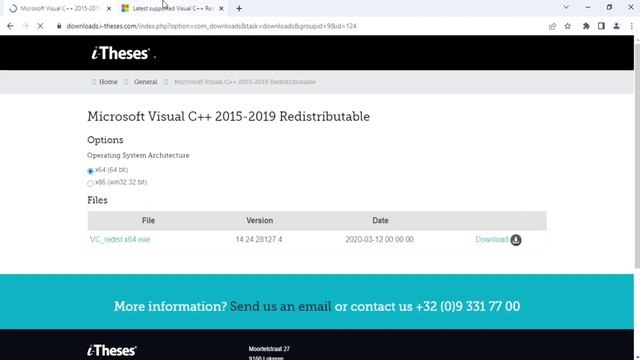
Task: Click the File column header
Action: pyautogui.click(x=148, y=221)
